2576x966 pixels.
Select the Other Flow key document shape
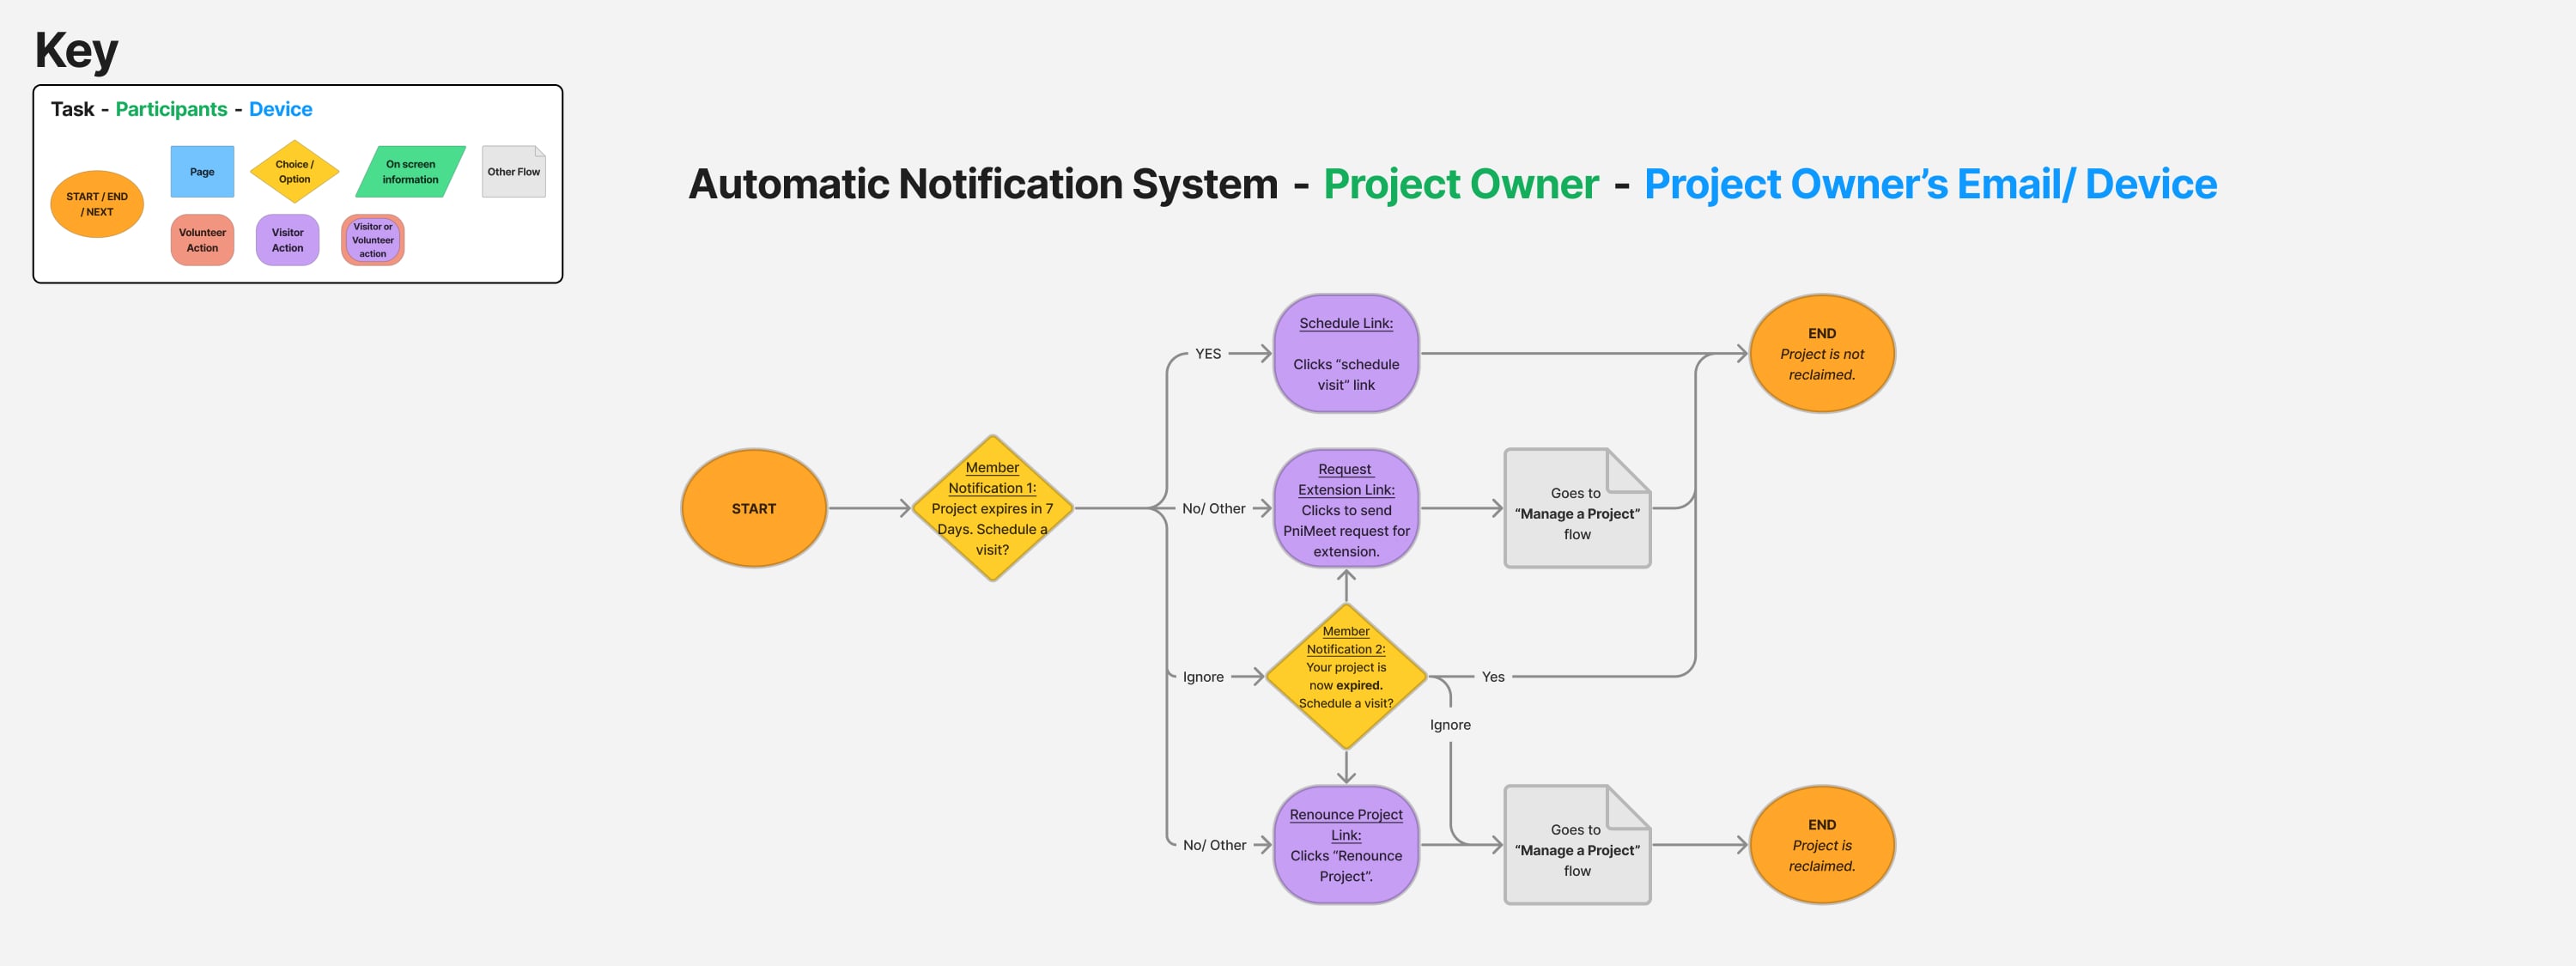[x=514, y=172]
